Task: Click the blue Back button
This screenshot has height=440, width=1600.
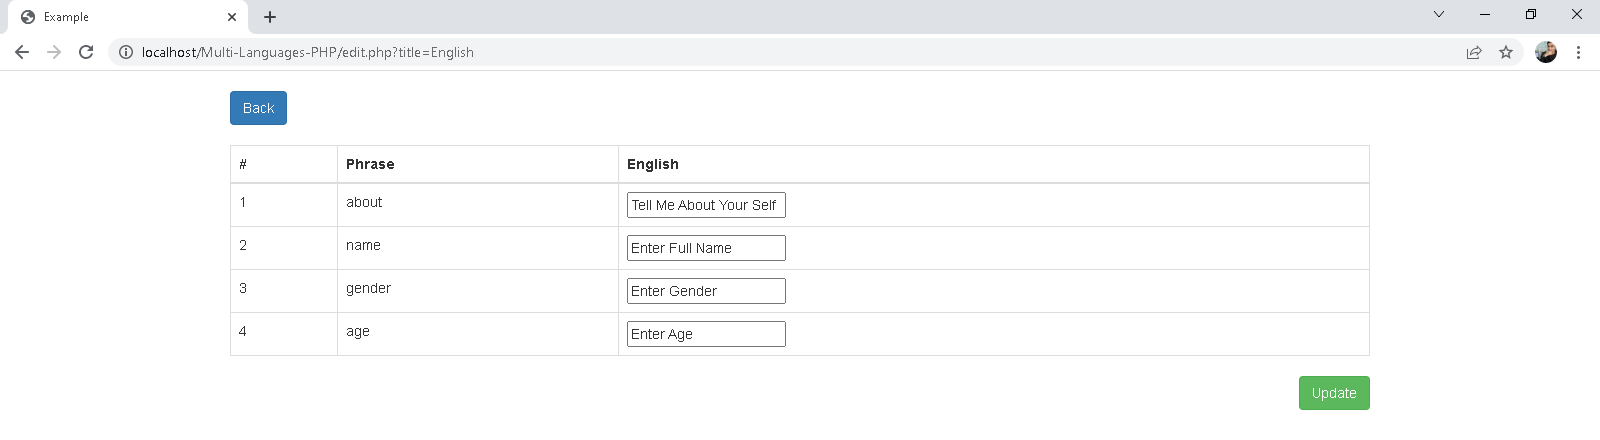Action: click(x=258, y=108)
